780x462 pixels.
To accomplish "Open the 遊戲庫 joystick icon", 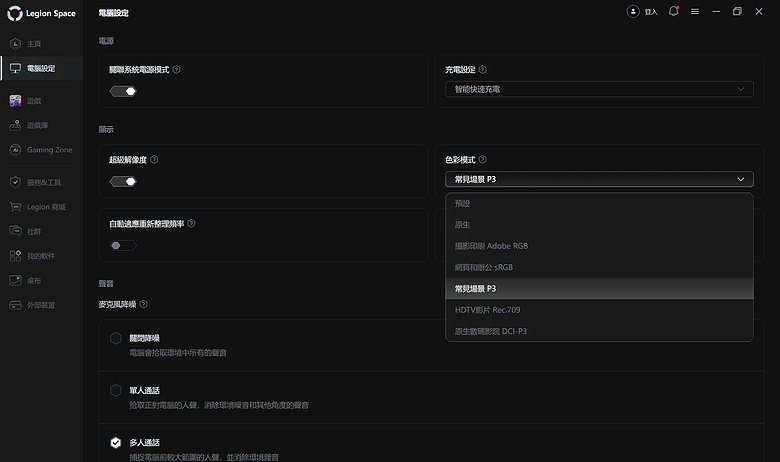I will tap(15, 125).
